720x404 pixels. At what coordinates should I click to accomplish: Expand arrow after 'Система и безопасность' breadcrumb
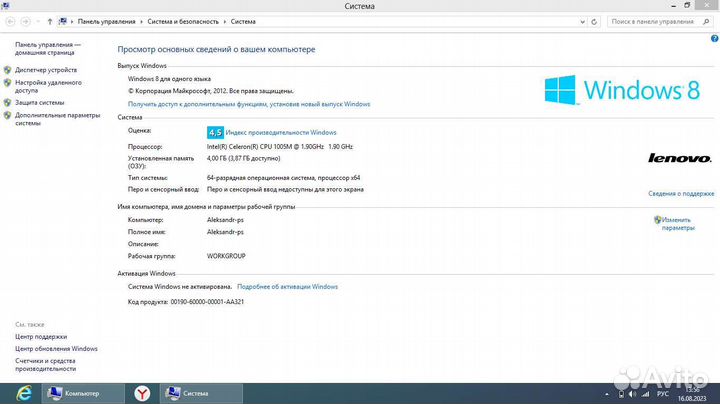click(x=225, y=22)
